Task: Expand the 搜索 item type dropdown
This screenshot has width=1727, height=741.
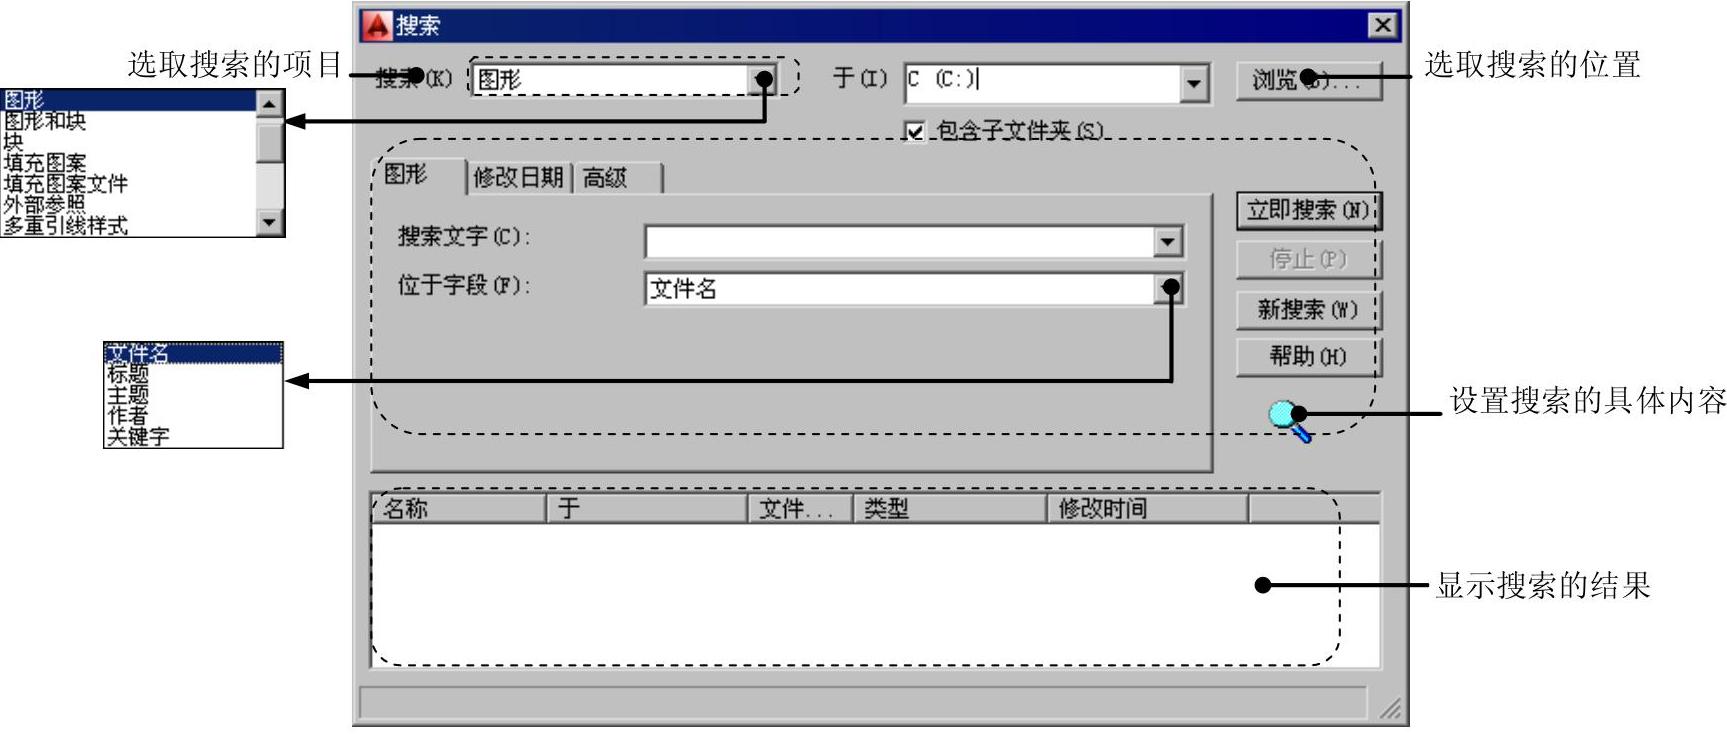Action: (x=763, y=79)
